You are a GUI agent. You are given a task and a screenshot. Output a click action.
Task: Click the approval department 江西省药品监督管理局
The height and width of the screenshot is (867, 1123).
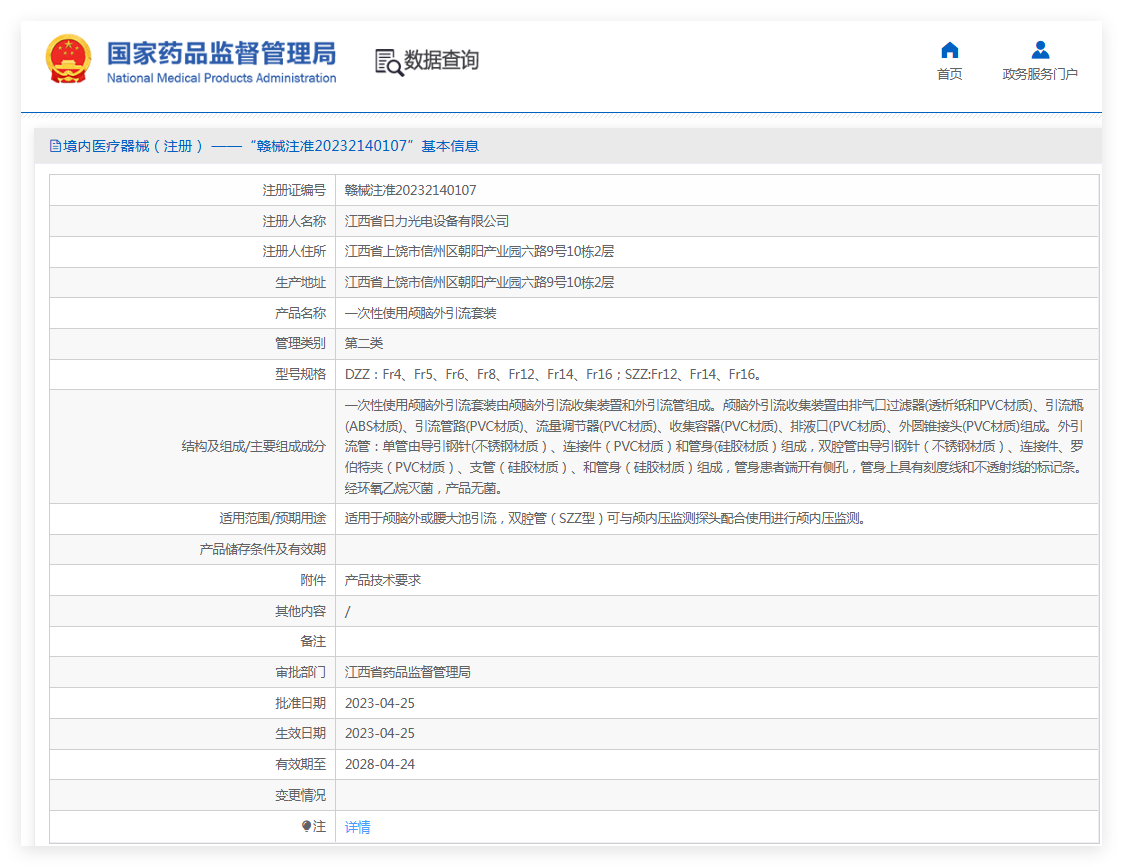(x=408, y=672)
